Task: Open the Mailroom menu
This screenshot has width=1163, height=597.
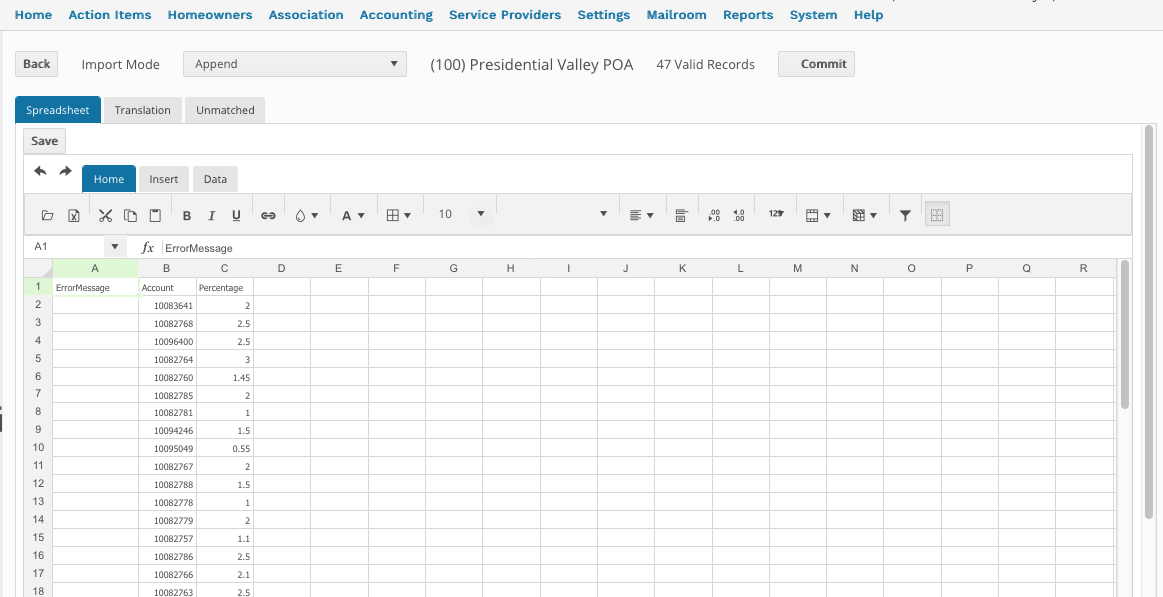Action: pyautogui.click(x=676, y=15)
